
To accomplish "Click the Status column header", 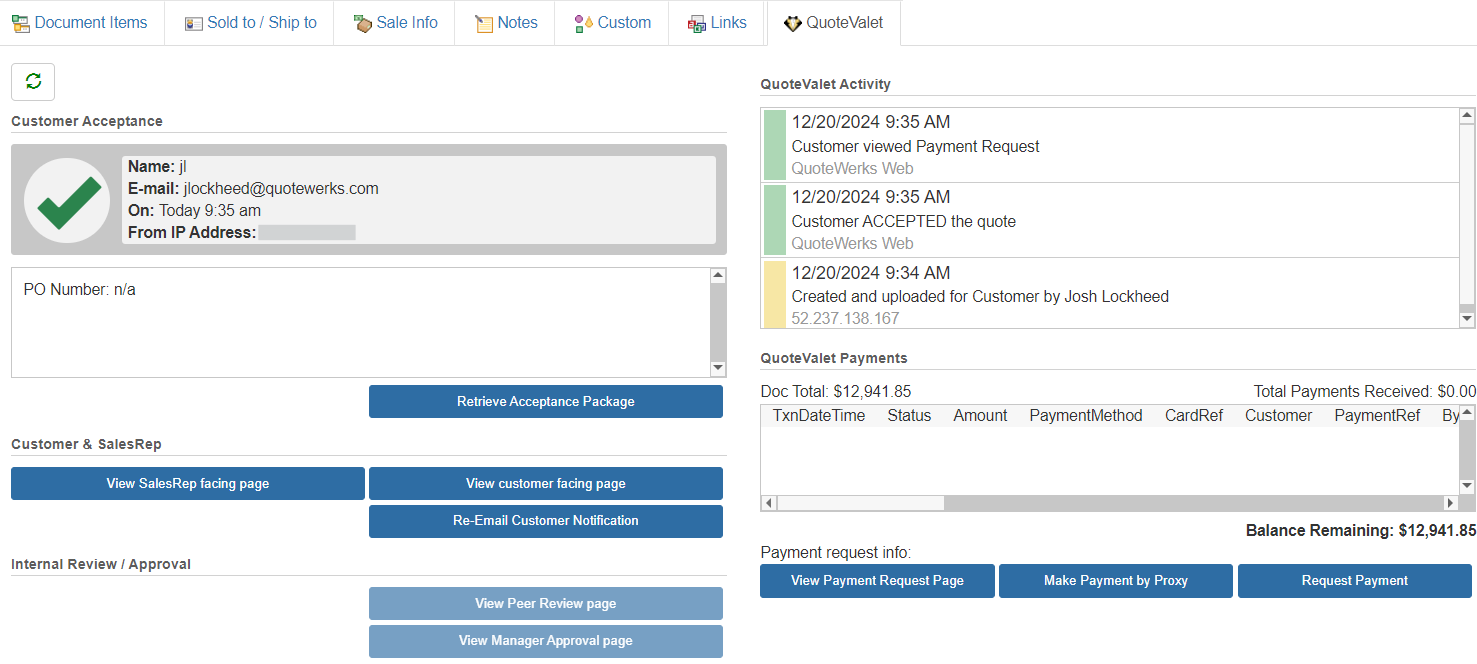I will coord(909,416).
